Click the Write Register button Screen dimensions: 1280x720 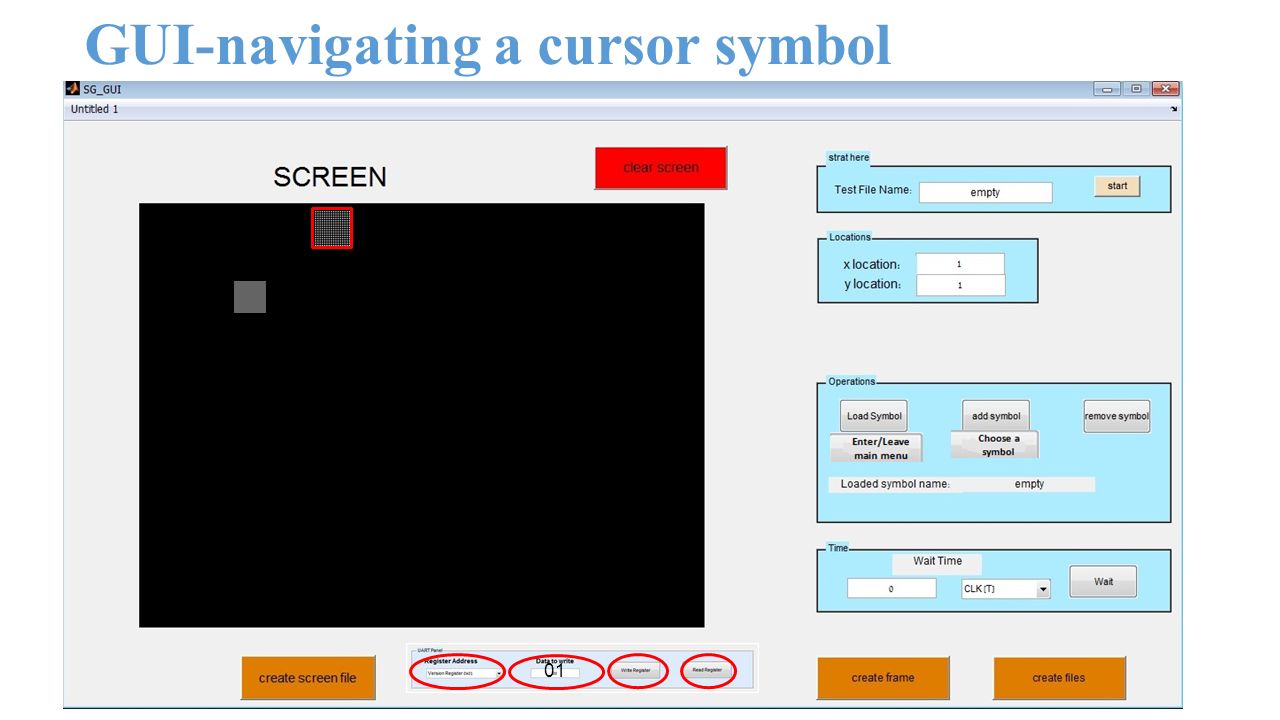point(635,670)
